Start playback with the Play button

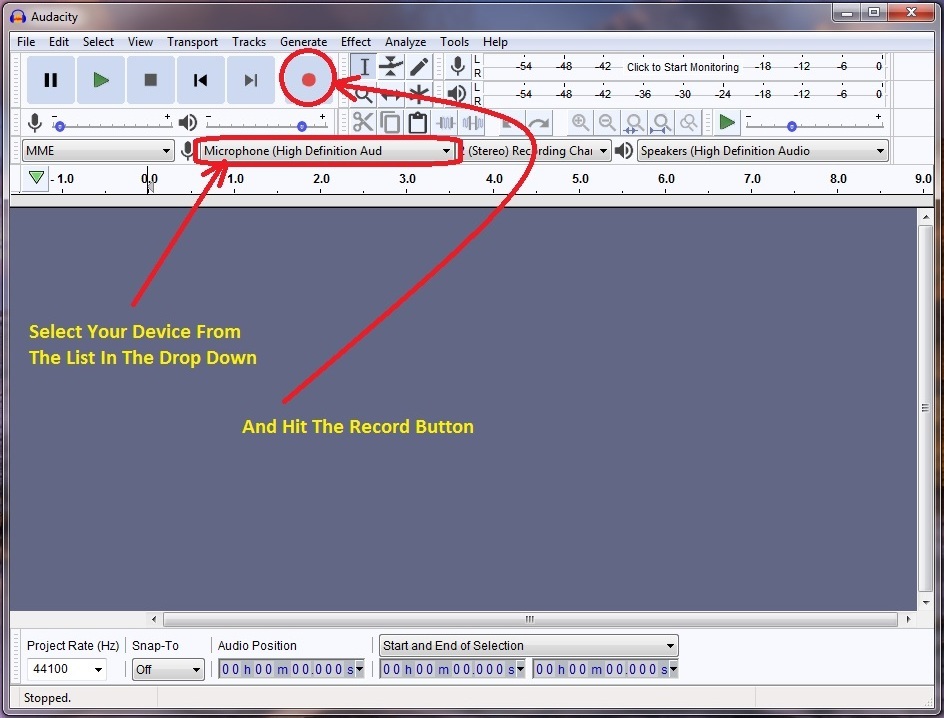(x=101, y=80)
